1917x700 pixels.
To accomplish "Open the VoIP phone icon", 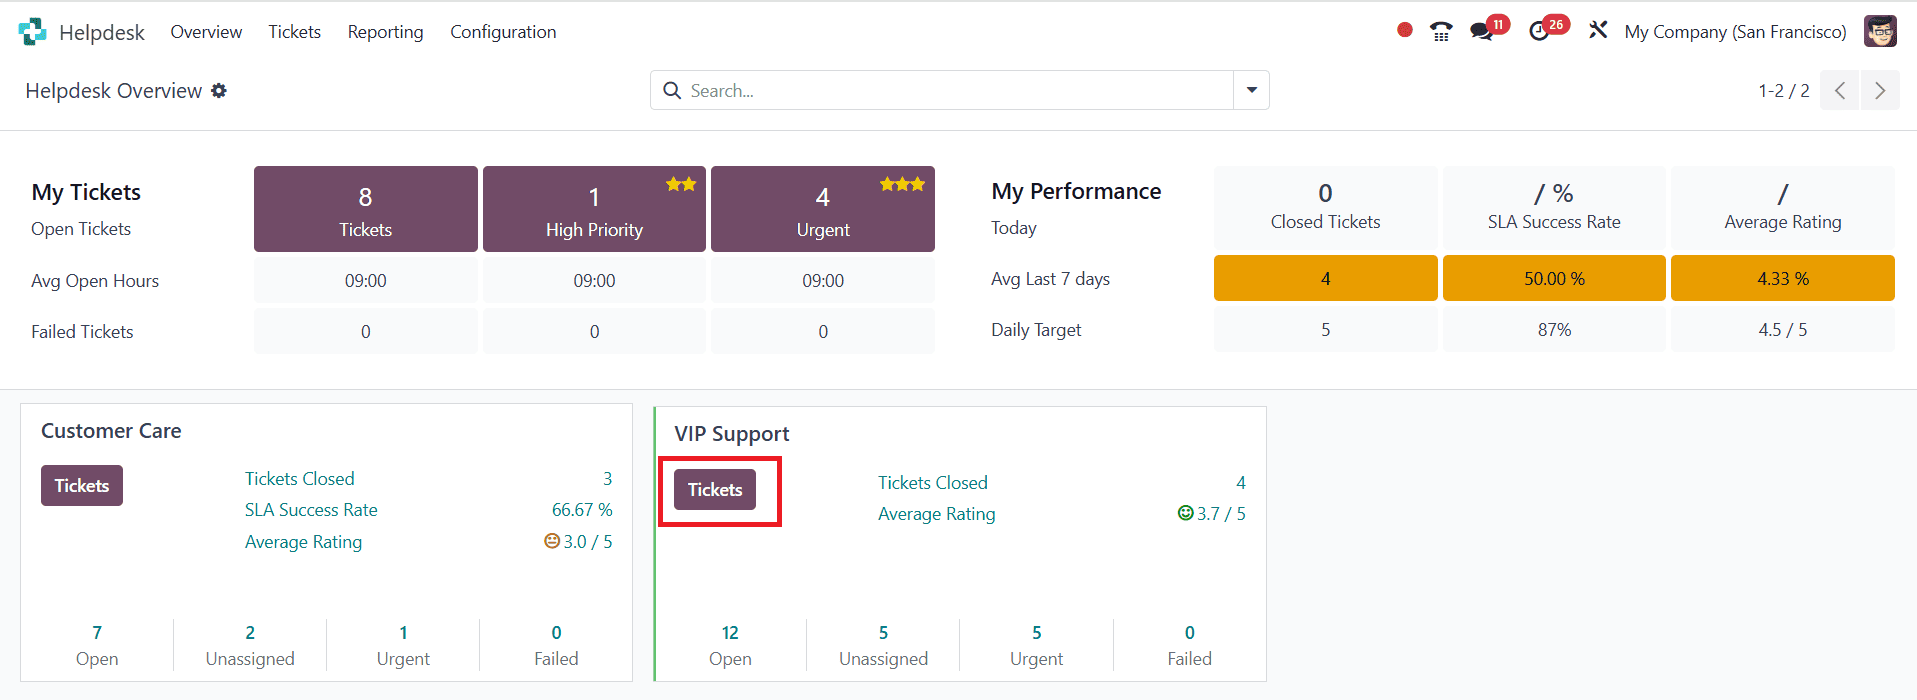I will coord(1441,31).
